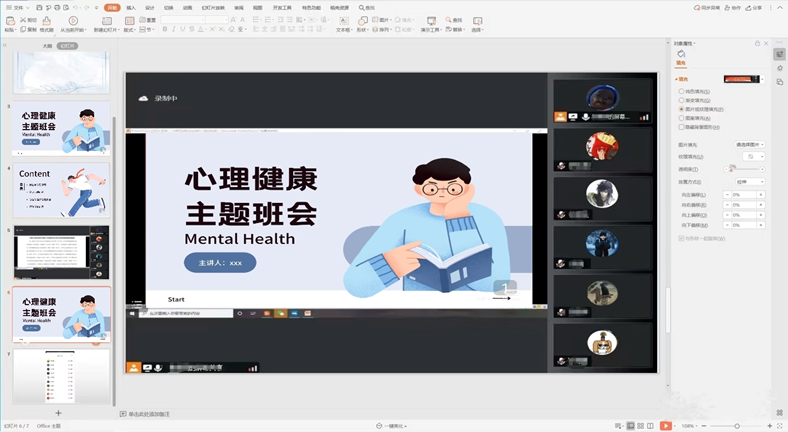
Task: Click the 新建幻灯片 new slide icon
Action: coord(105,21)
